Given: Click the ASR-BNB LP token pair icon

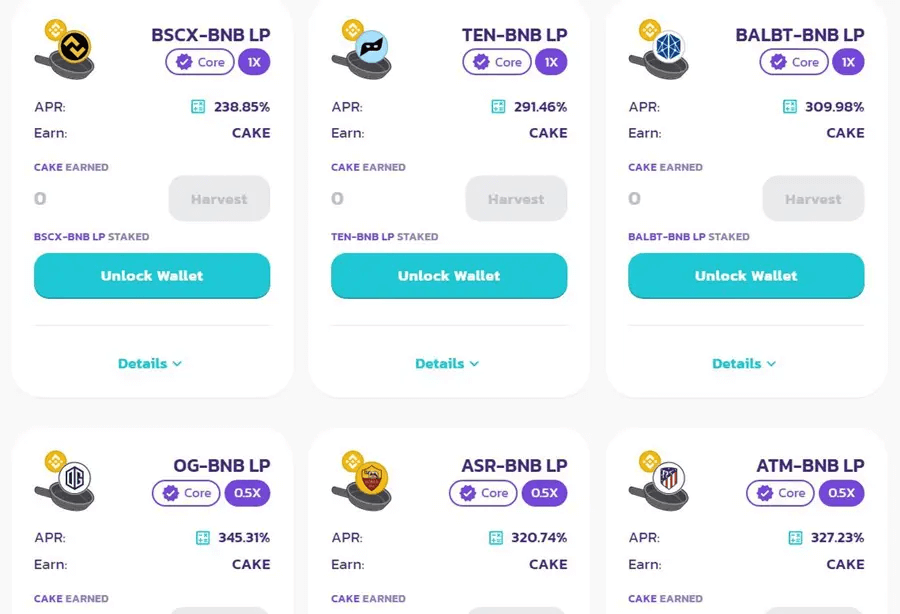Looking at the screenshot, I should click(360, 479).
